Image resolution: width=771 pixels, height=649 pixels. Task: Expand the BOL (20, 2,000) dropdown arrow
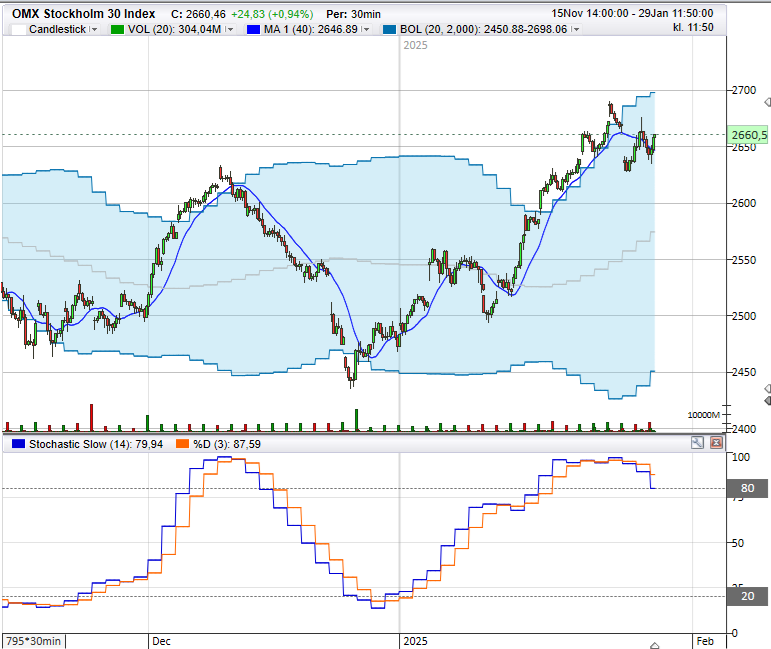coord(575,30)
